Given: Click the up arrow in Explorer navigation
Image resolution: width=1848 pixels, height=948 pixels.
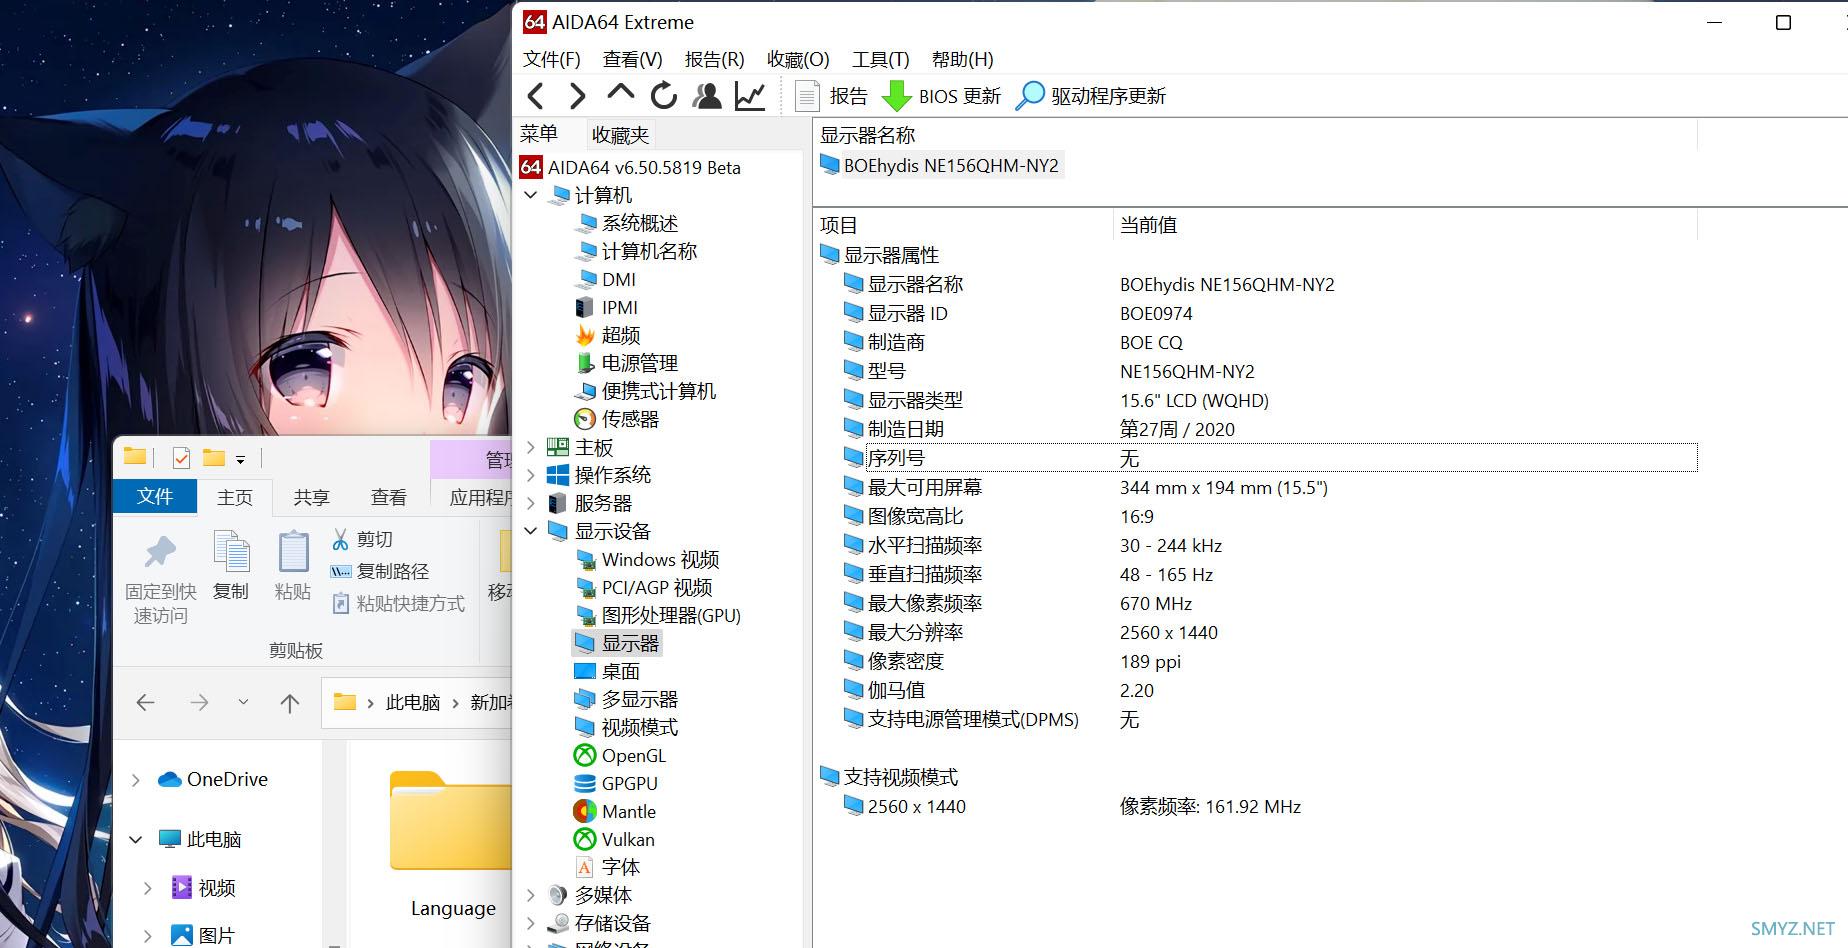Looking at the screenshot, I should (290, 703).
